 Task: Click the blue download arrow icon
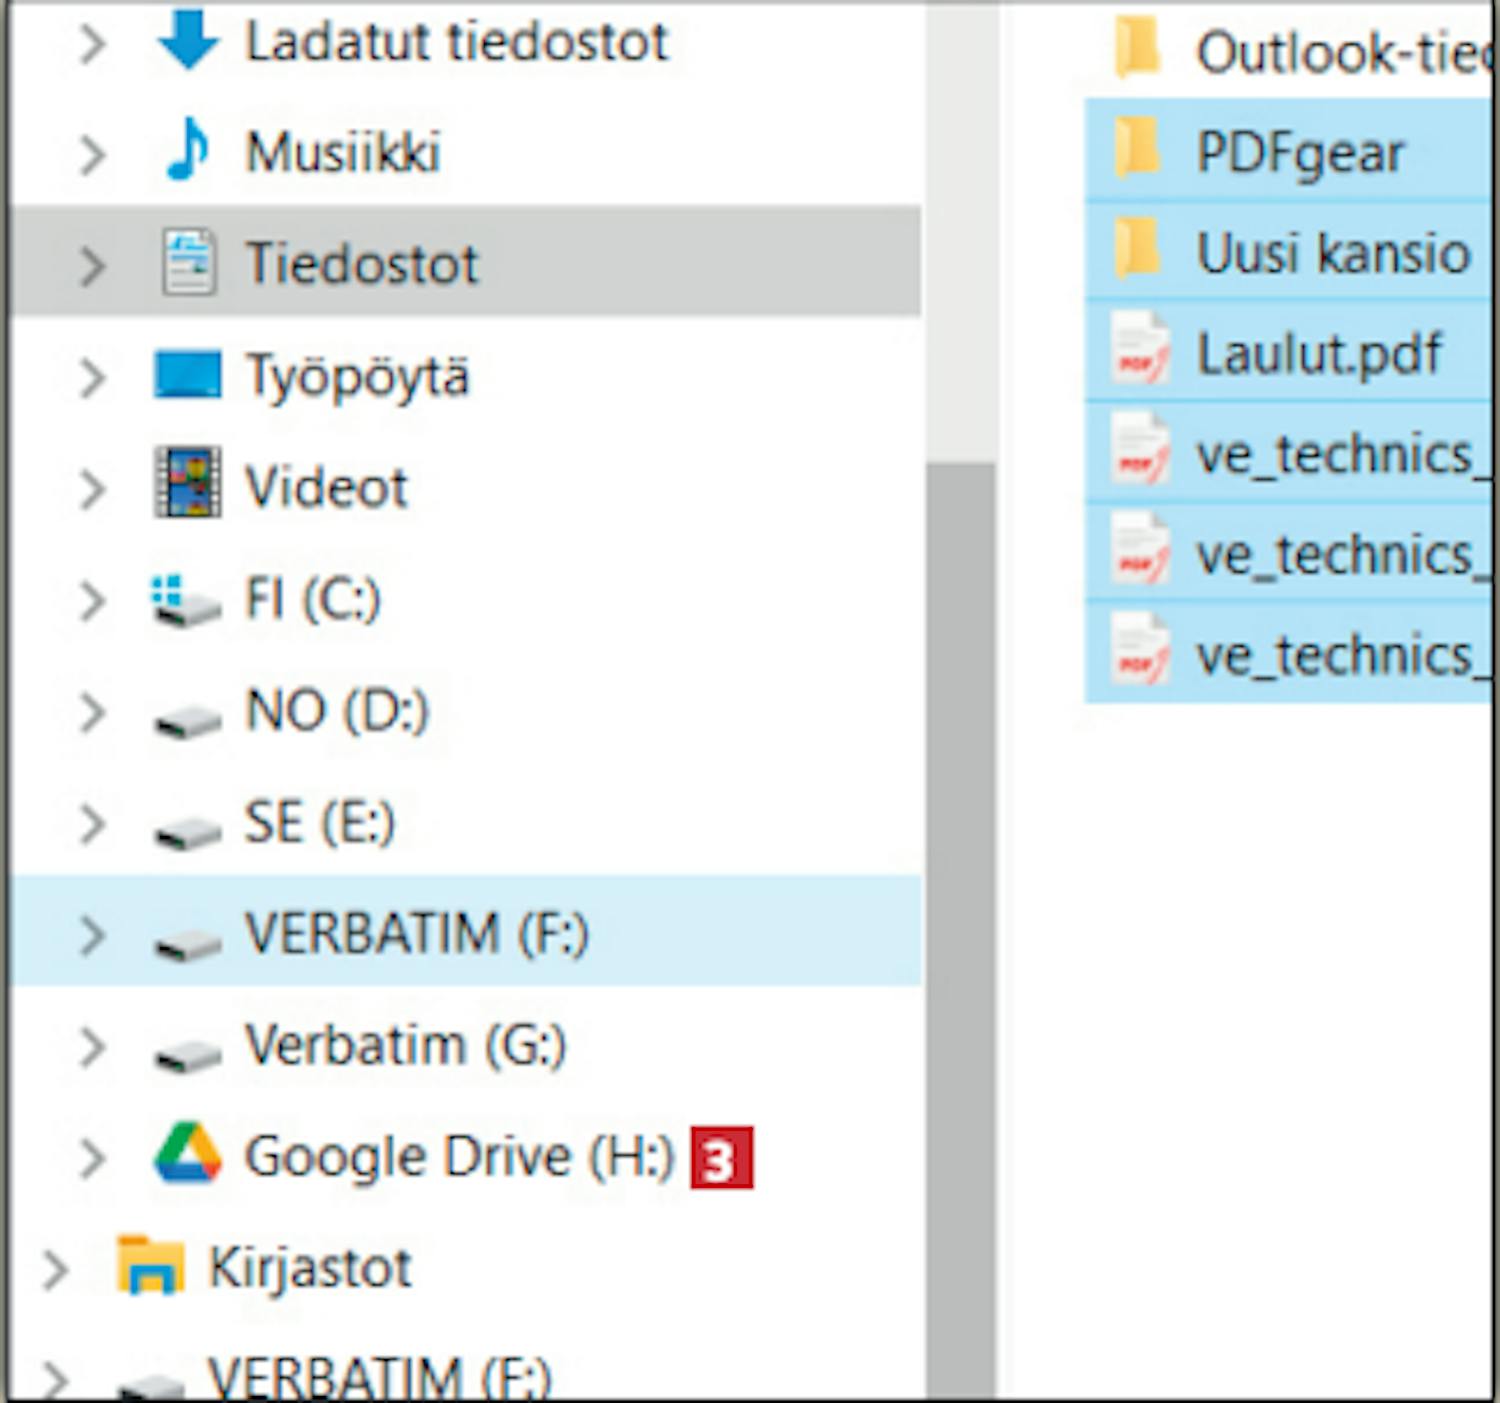pos(187,42)
